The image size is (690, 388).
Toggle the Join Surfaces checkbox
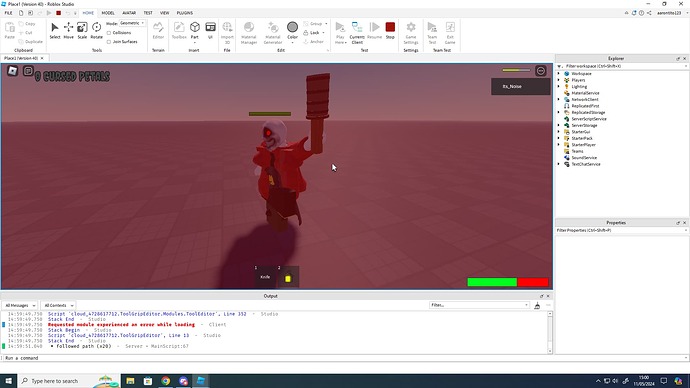109,42
